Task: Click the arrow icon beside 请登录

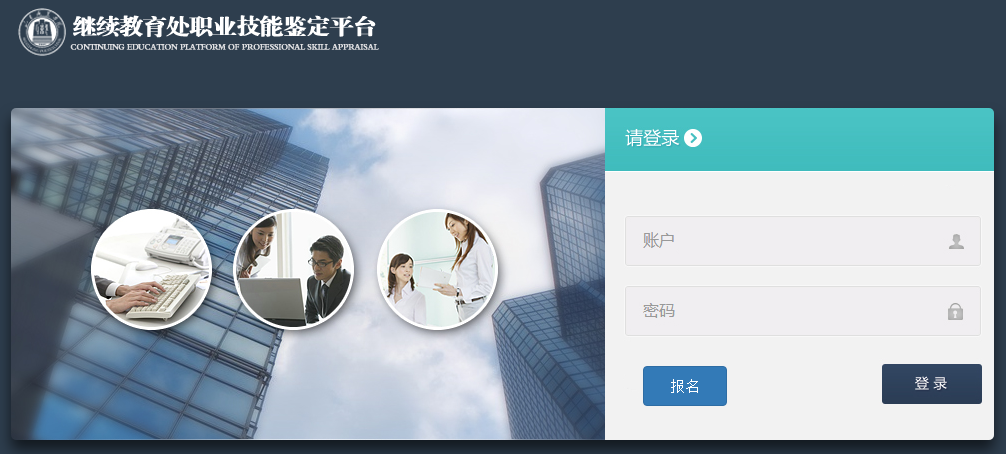Action: pyautogui.click(x=693, y=138)
